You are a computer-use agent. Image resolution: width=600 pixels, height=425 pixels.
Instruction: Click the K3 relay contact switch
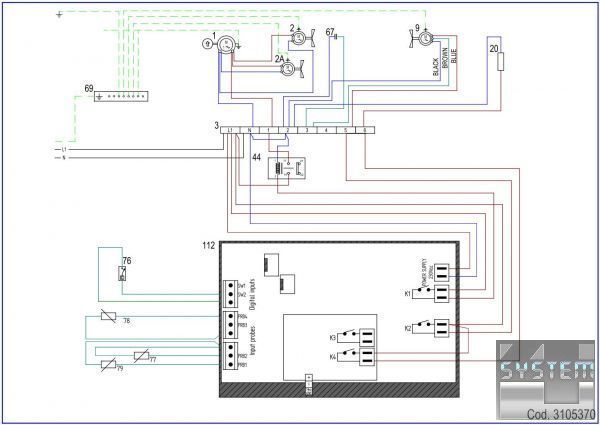click(350, 336)
